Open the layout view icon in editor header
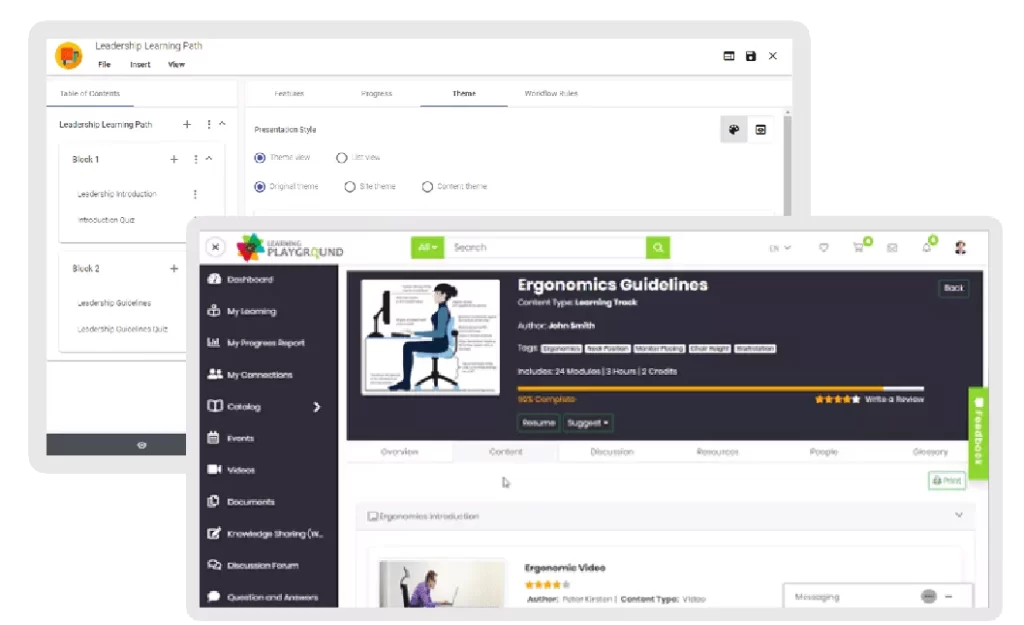This screenshot has height=625, width=1024. (x=729, y=56)
